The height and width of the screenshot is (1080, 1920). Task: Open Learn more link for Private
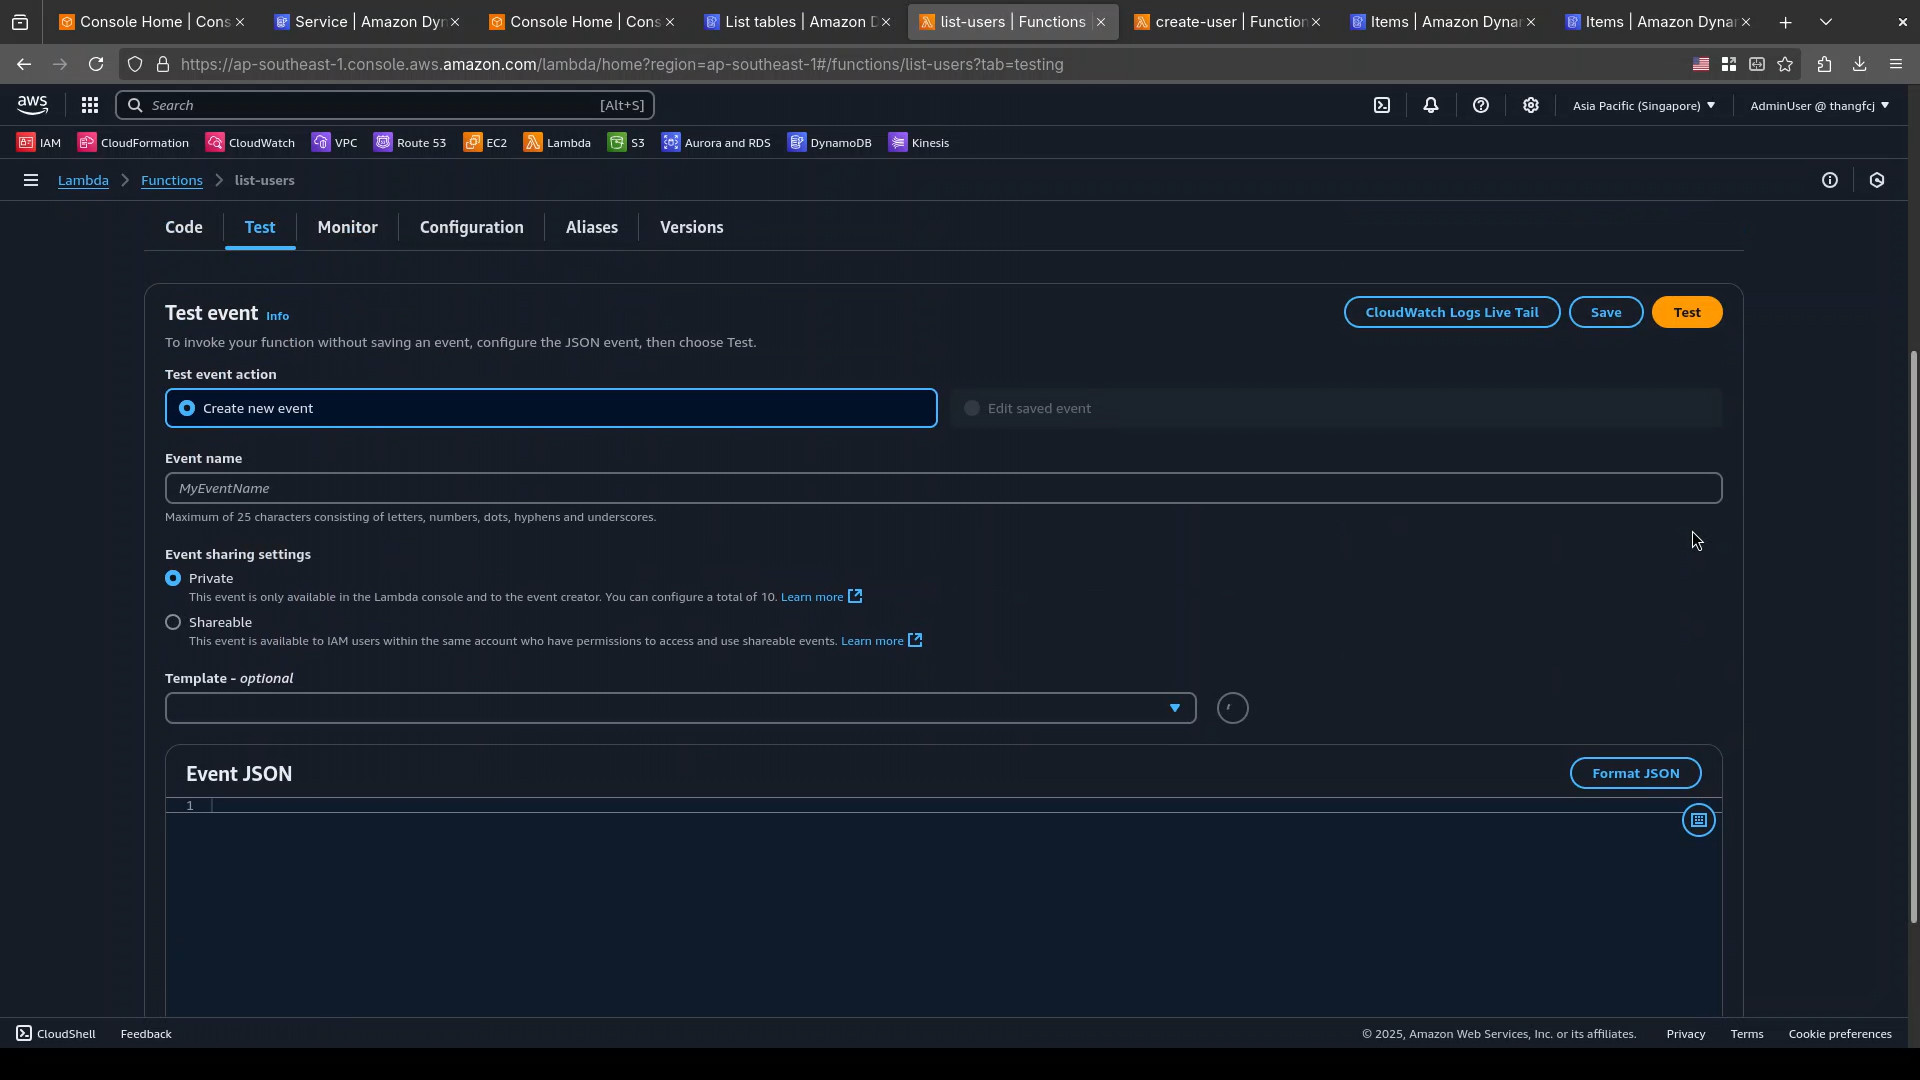click(821, 597)
